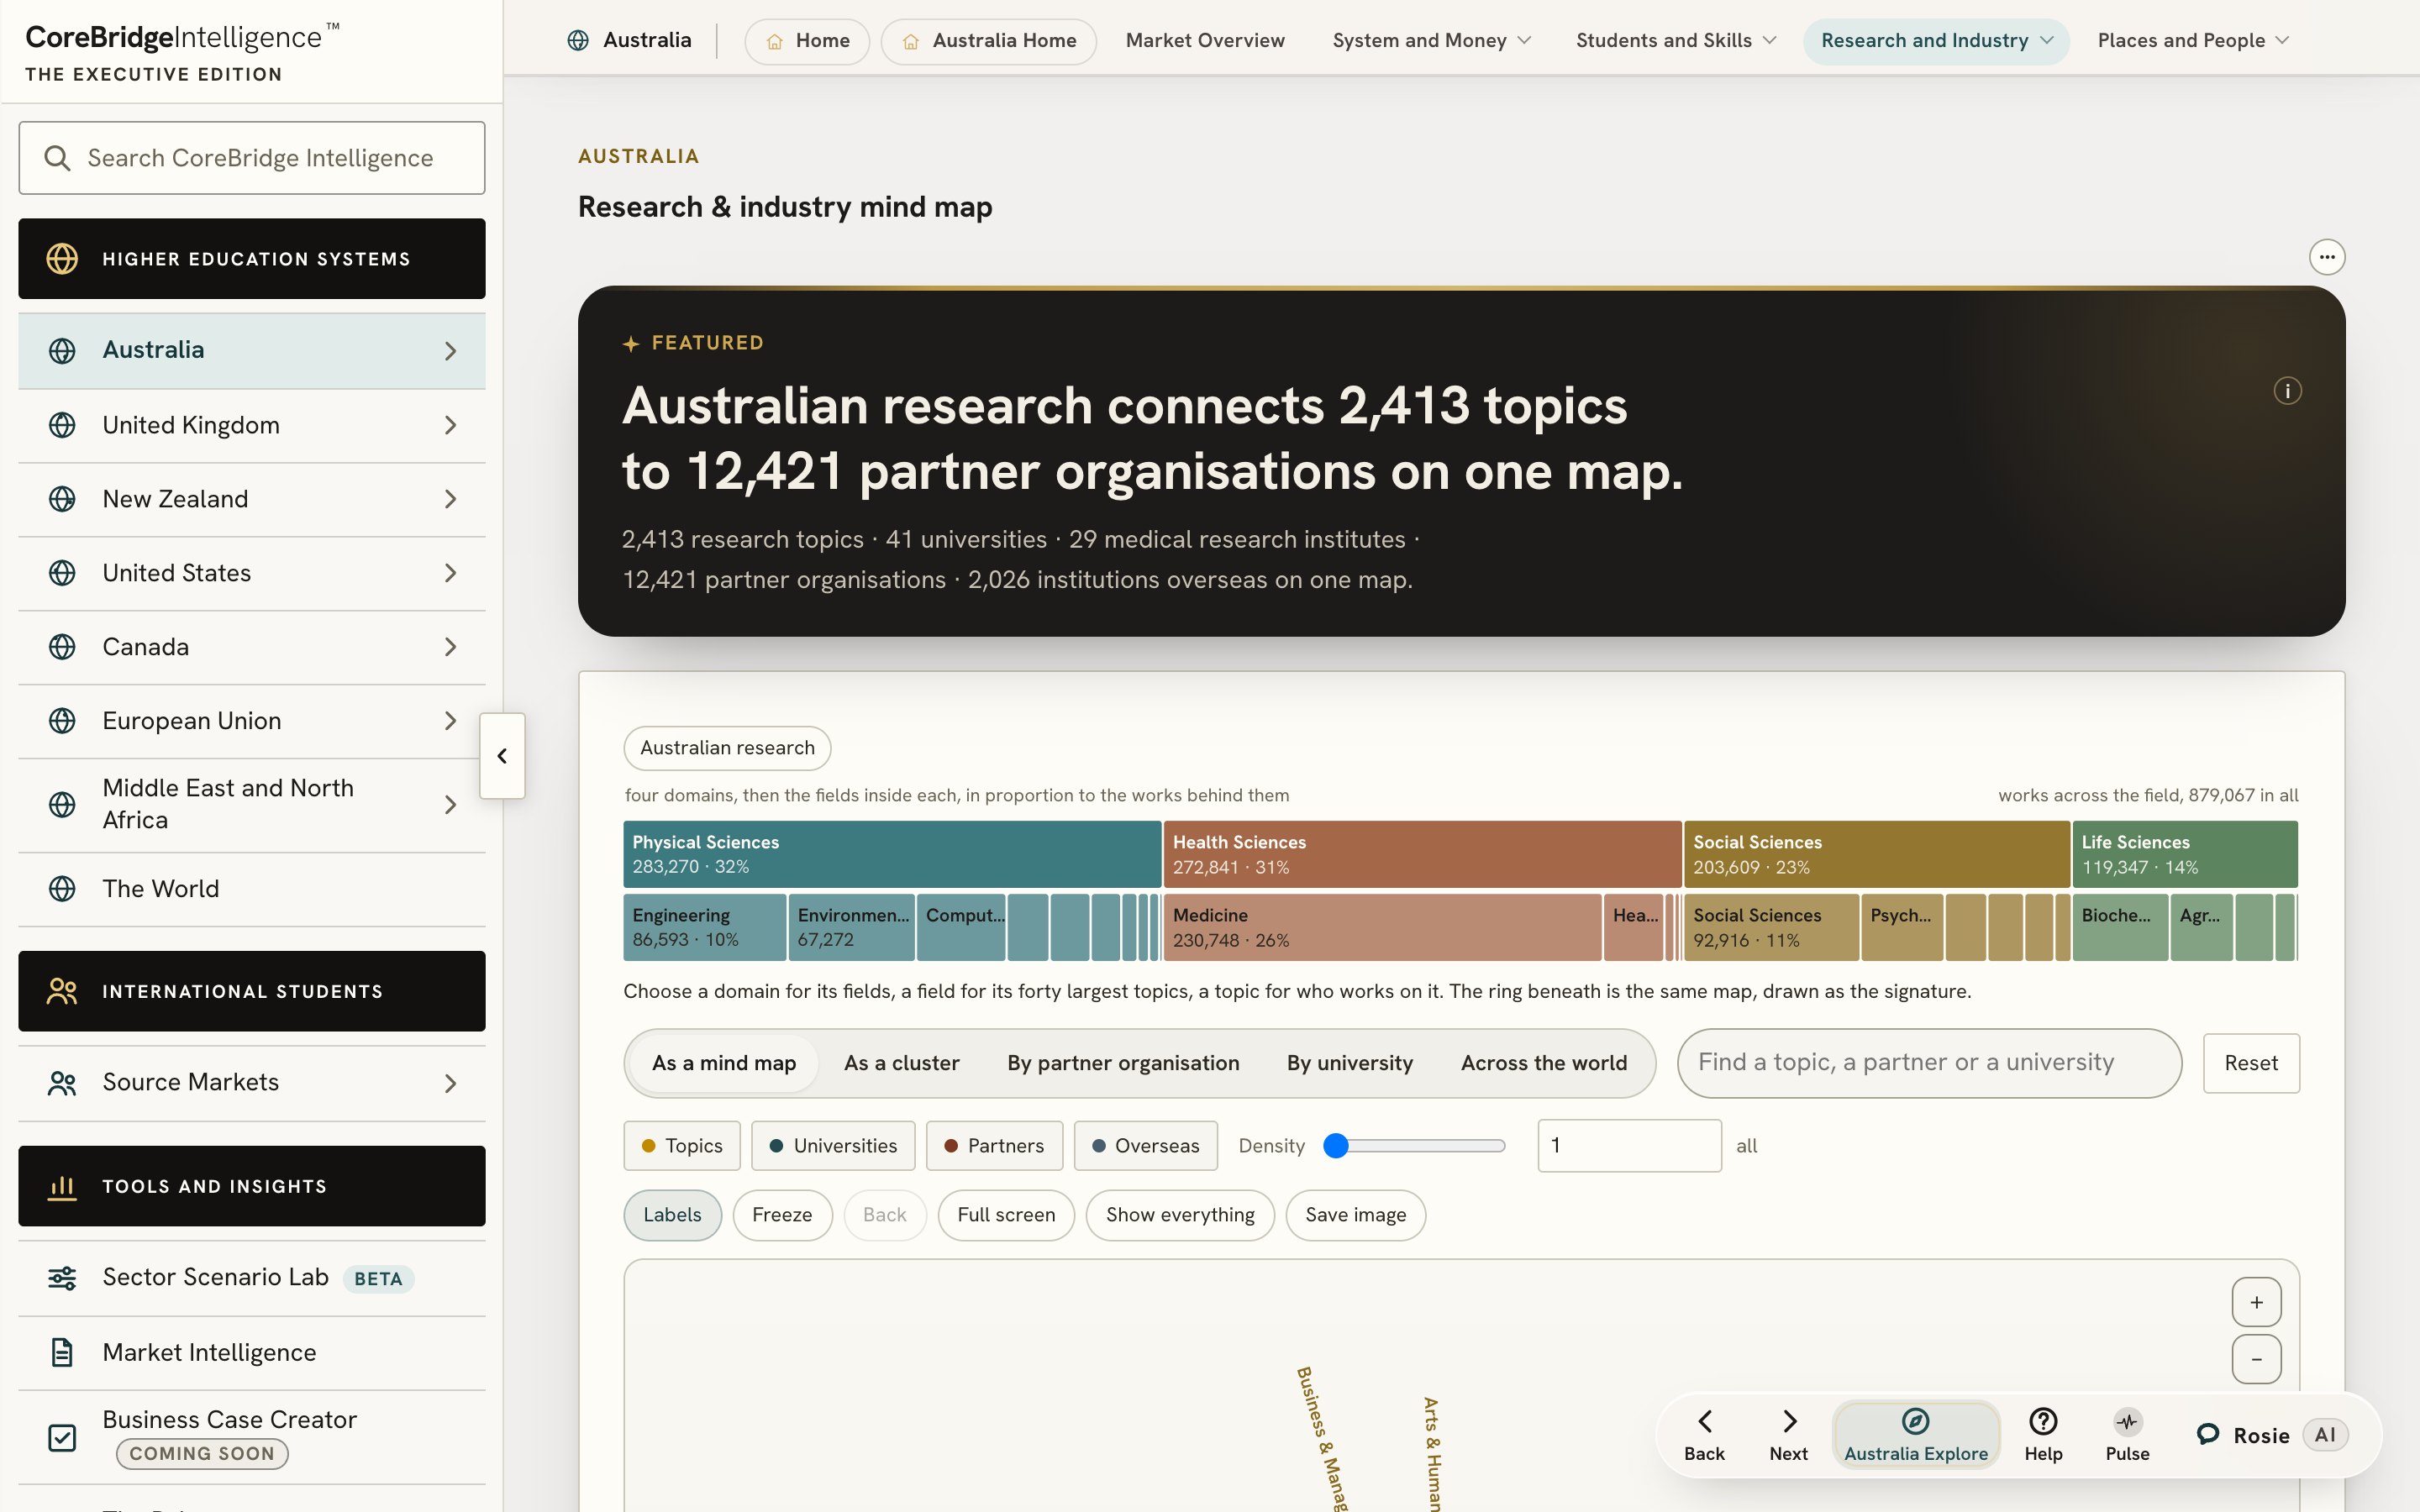Click the Back arrow in bottom toolbar
The image size is (2420, 1512).
(1705, 1436)
